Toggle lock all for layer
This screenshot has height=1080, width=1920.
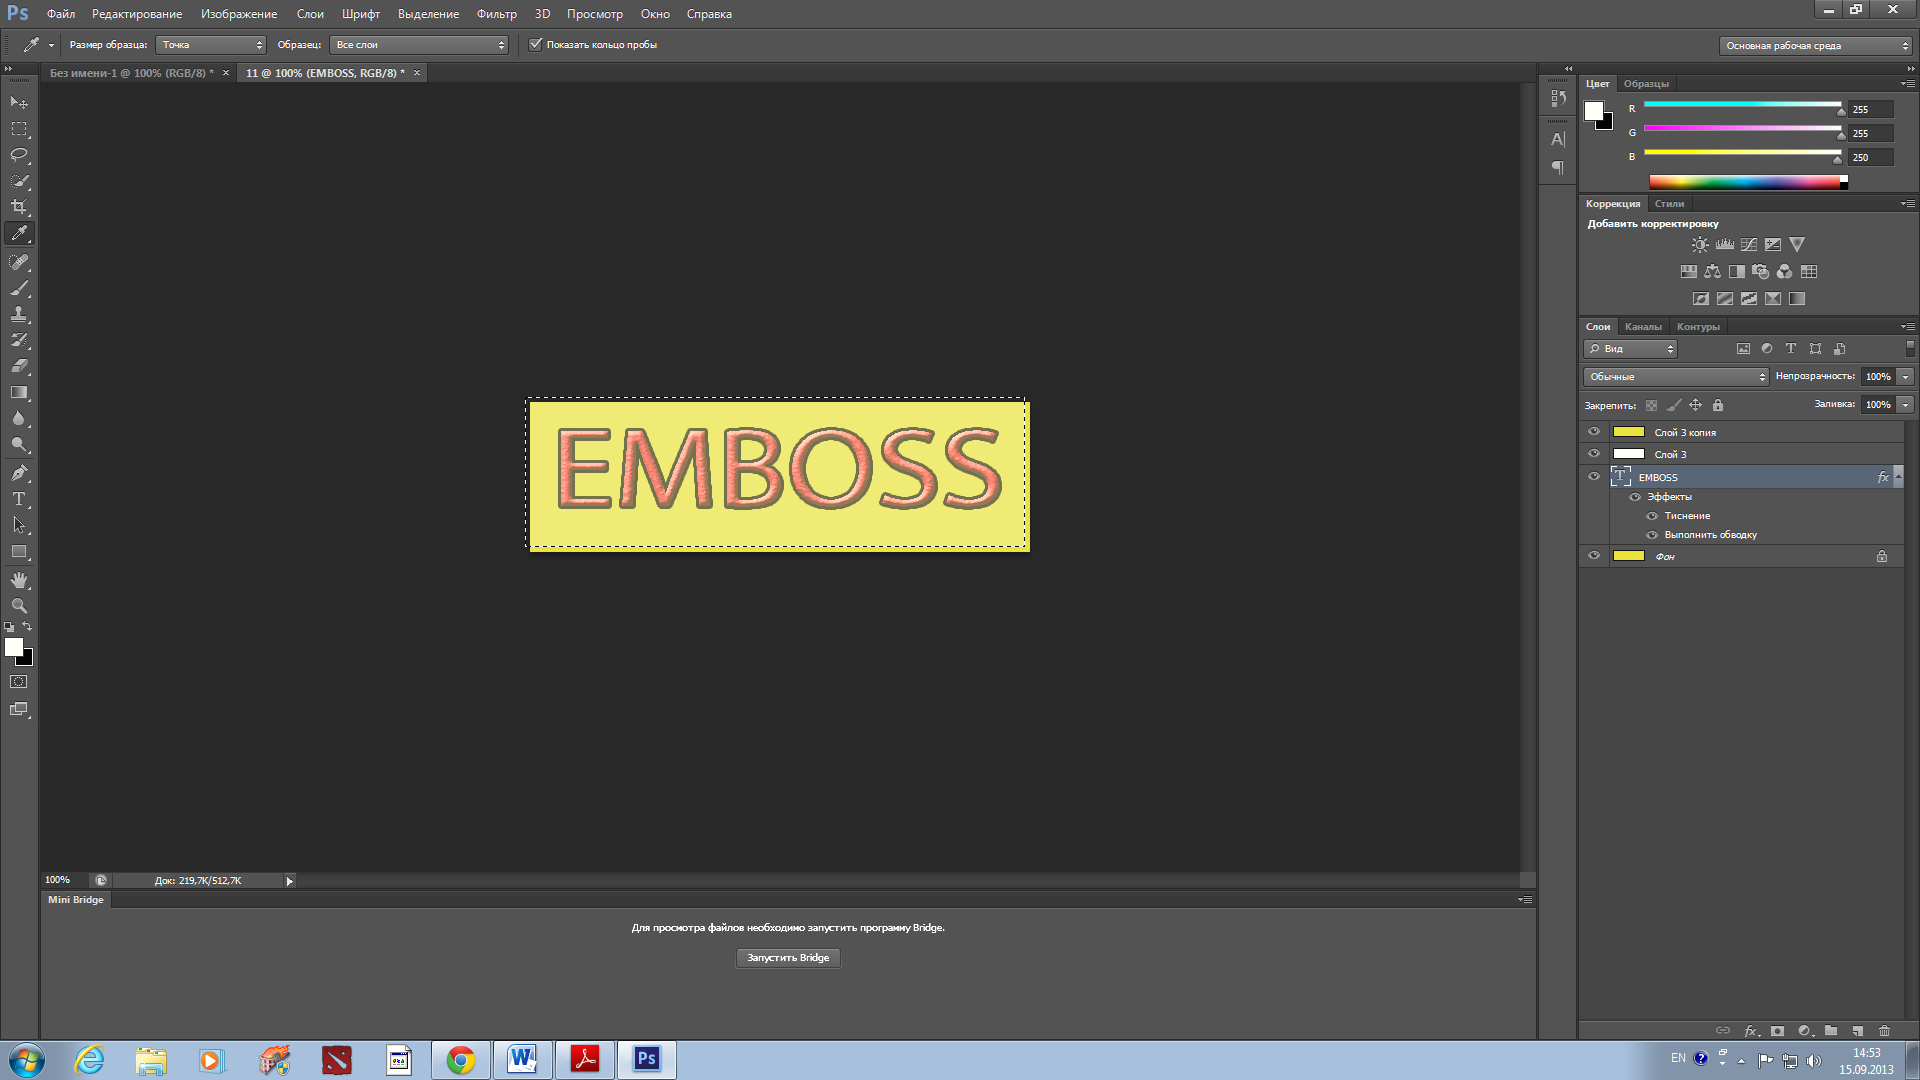click(1718, 405)
